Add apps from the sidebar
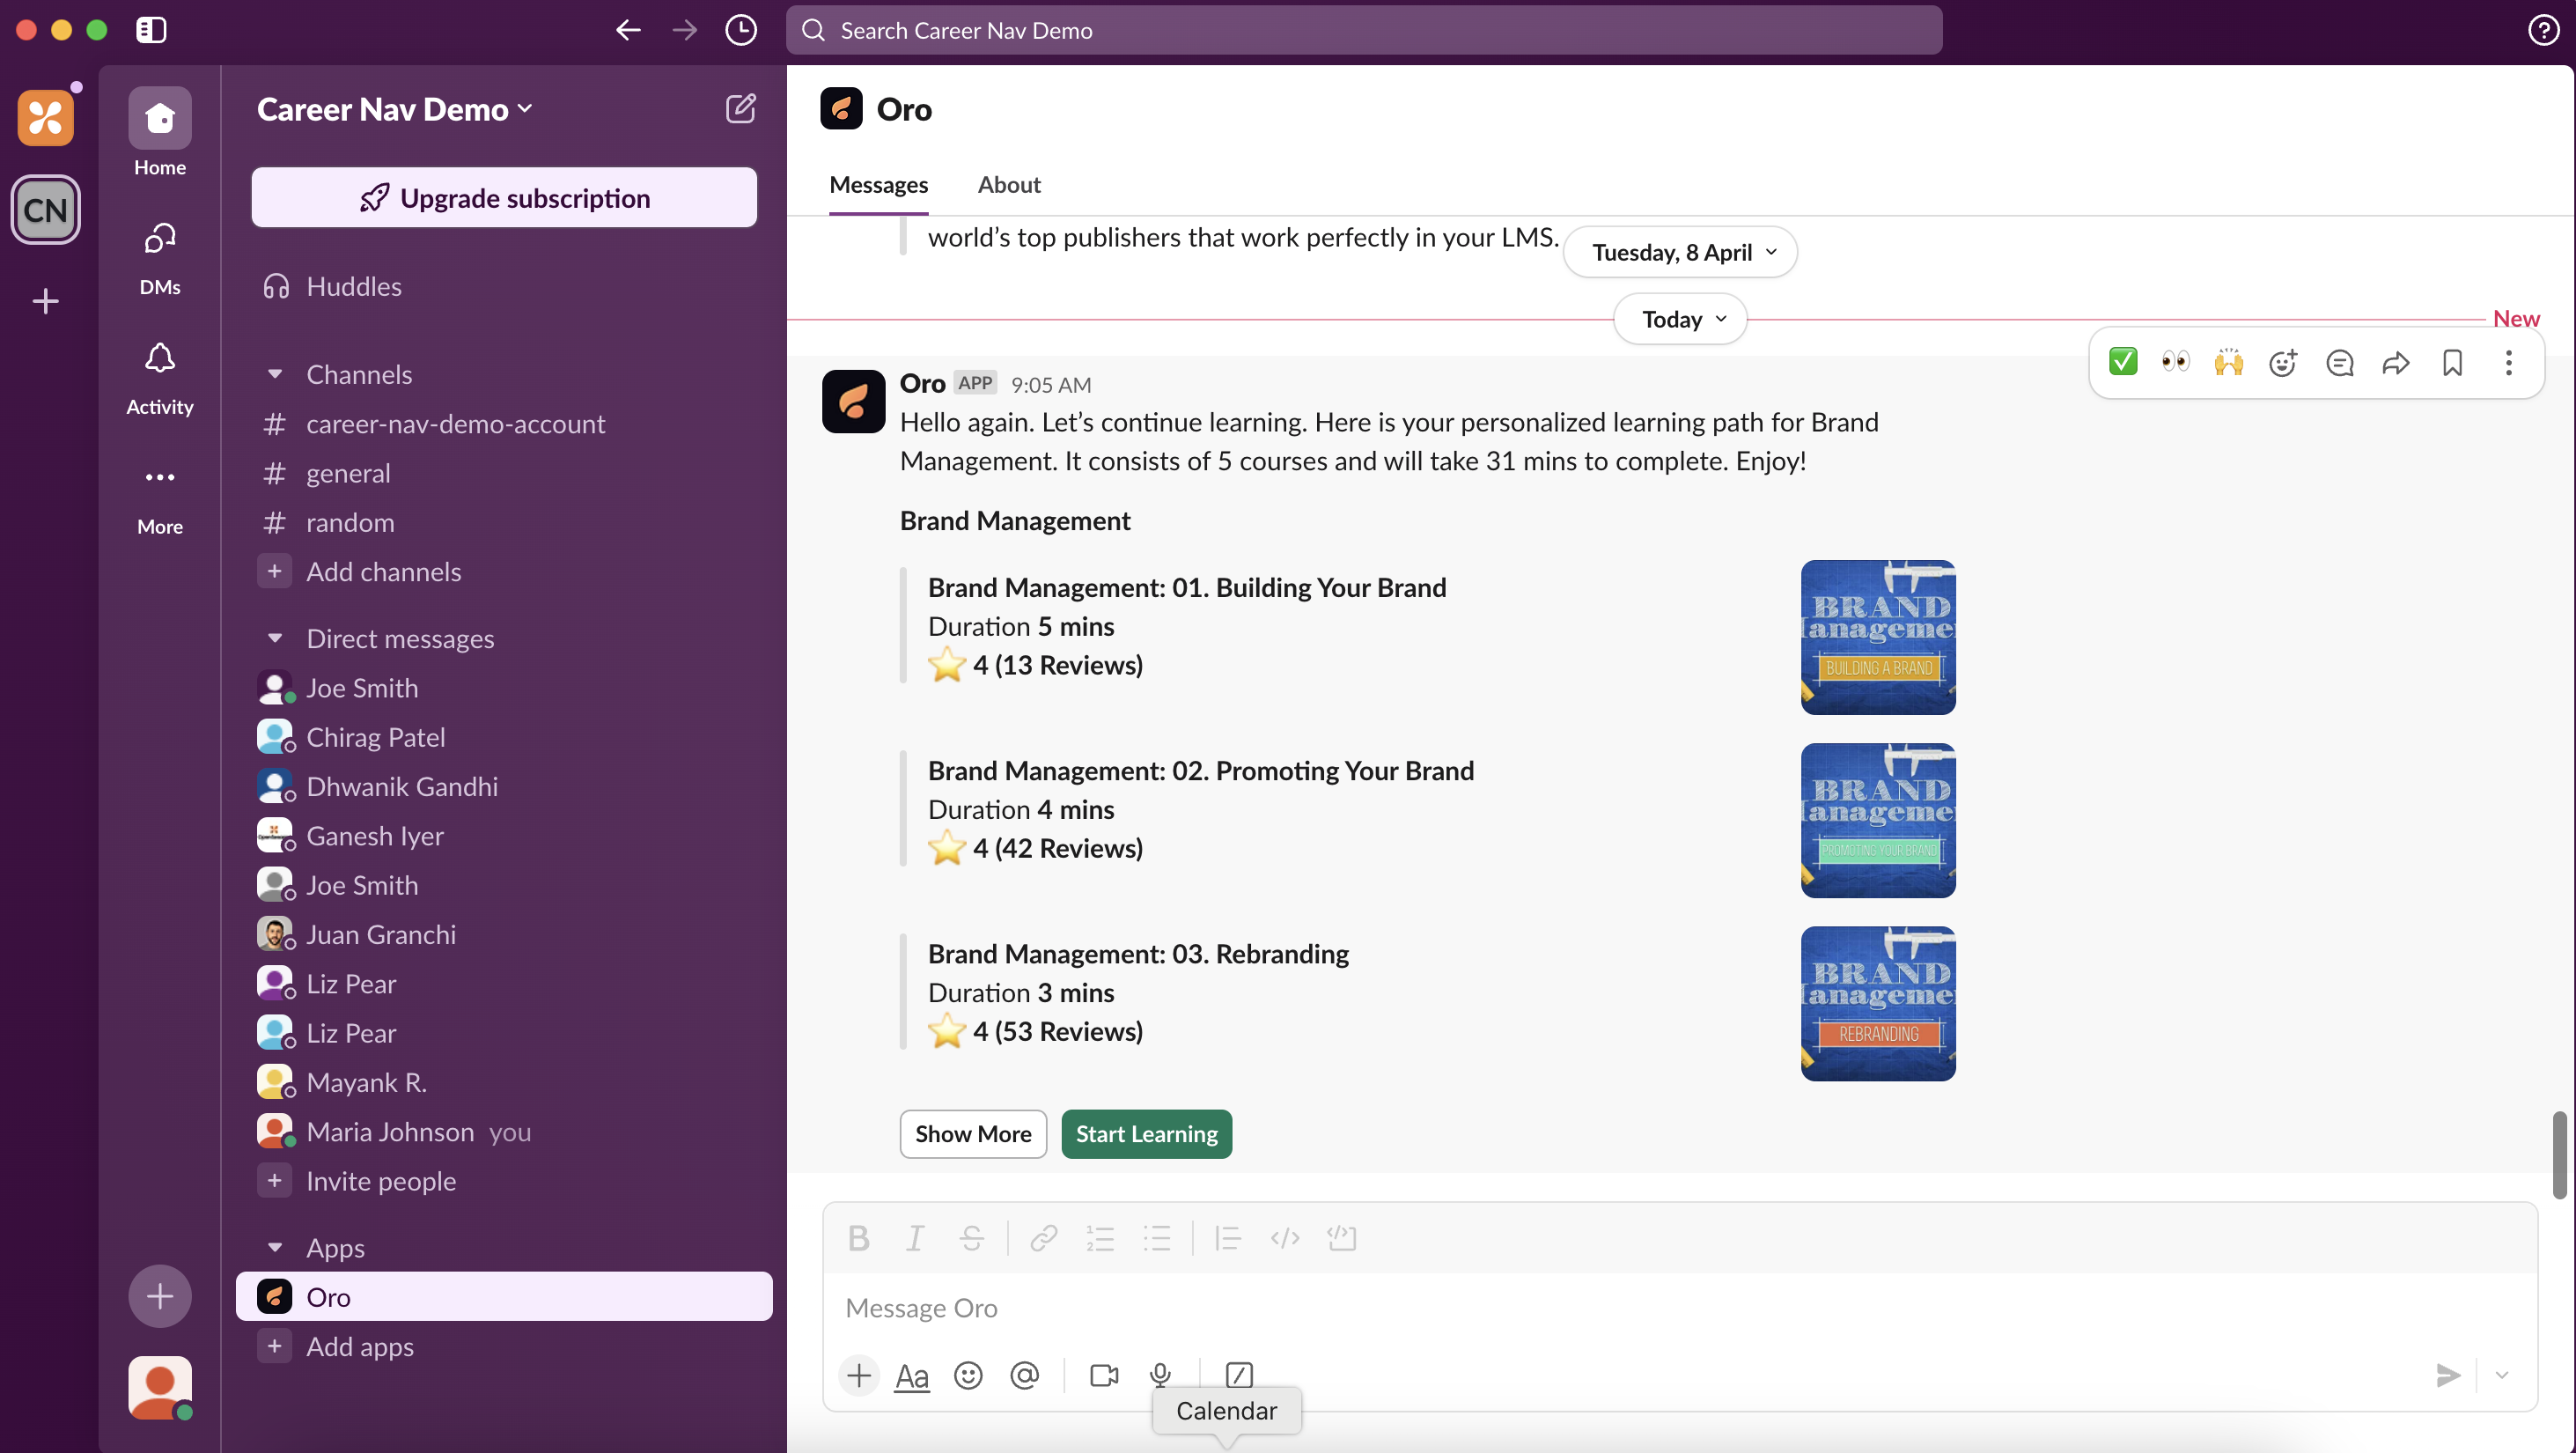 pos(504,1346)
